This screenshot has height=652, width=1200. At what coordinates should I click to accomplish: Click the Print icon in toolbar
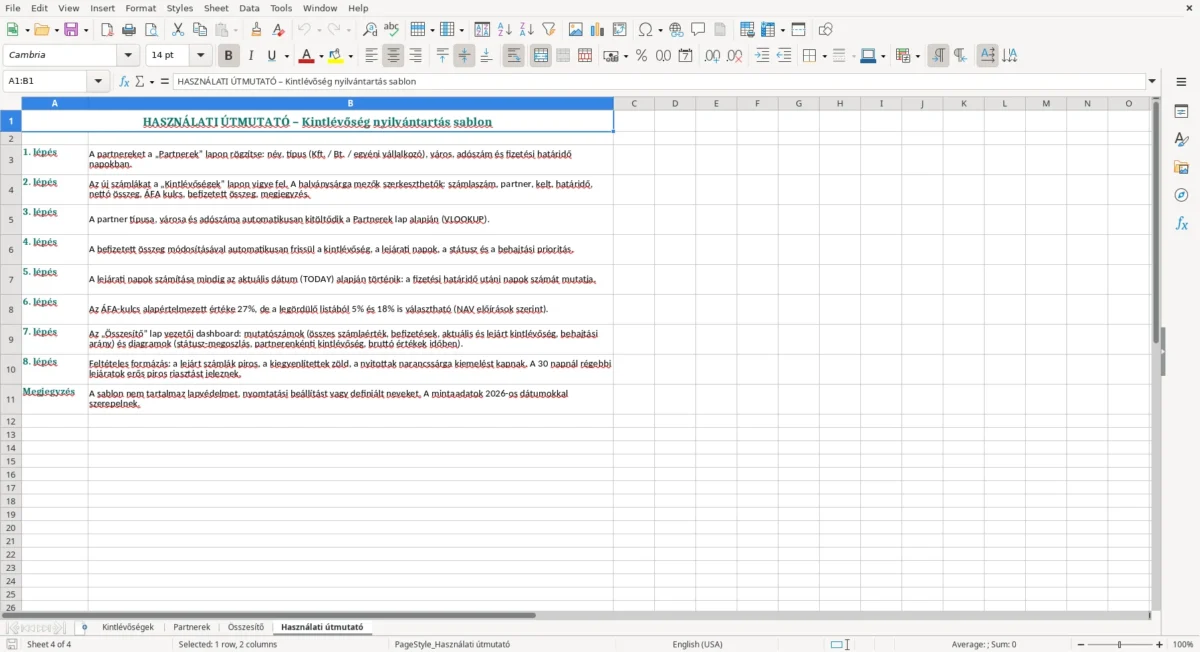point(129,30)
